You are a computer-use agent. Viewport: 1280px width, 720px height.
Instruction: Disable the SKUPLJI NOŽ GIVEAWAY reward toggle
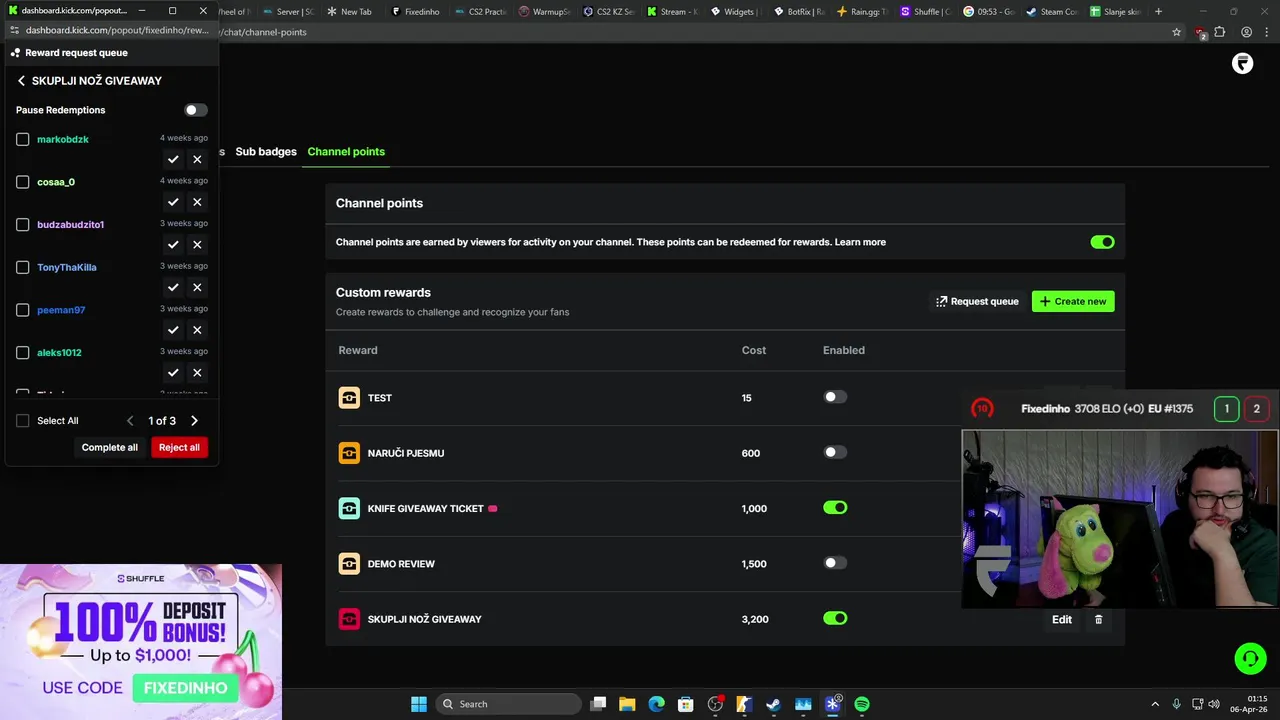[x=835, y=618]
